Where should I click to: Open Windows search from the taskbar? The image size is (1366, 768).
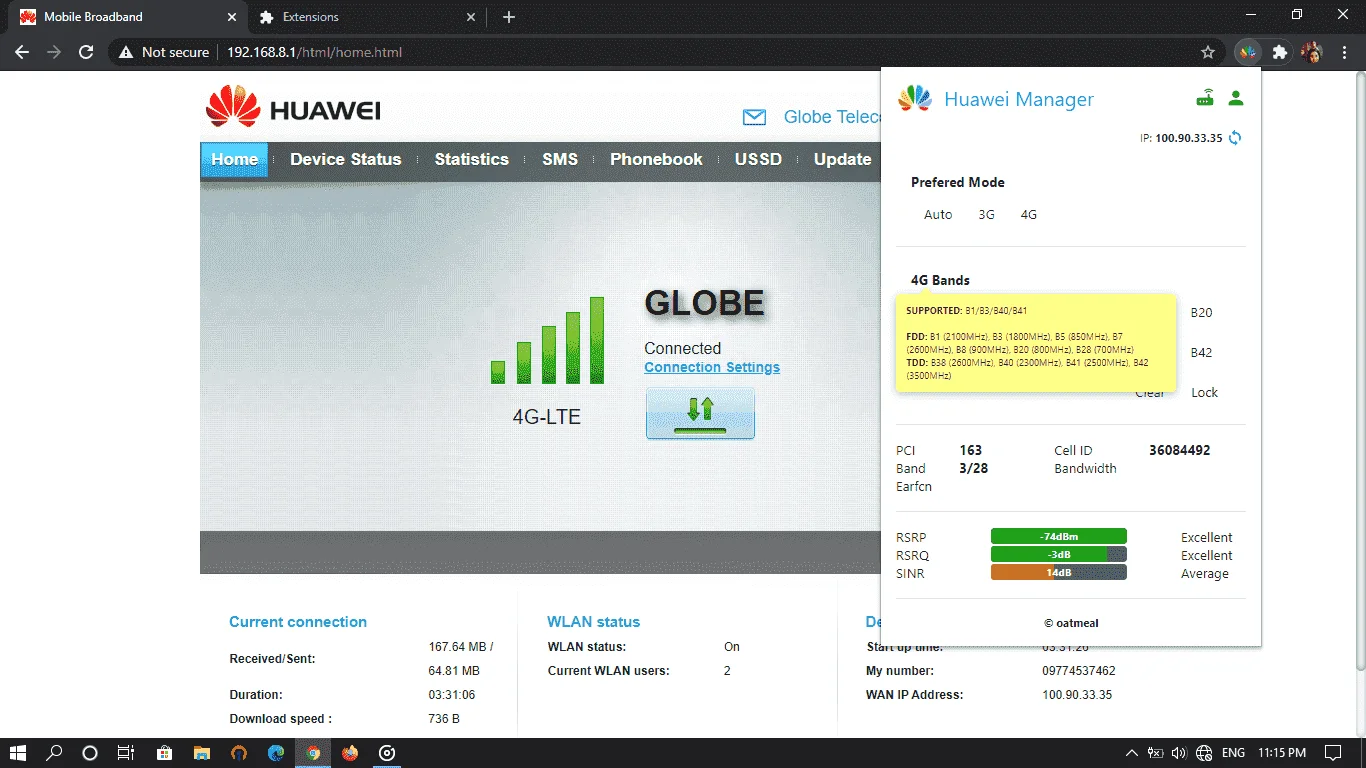coord(54,752)
